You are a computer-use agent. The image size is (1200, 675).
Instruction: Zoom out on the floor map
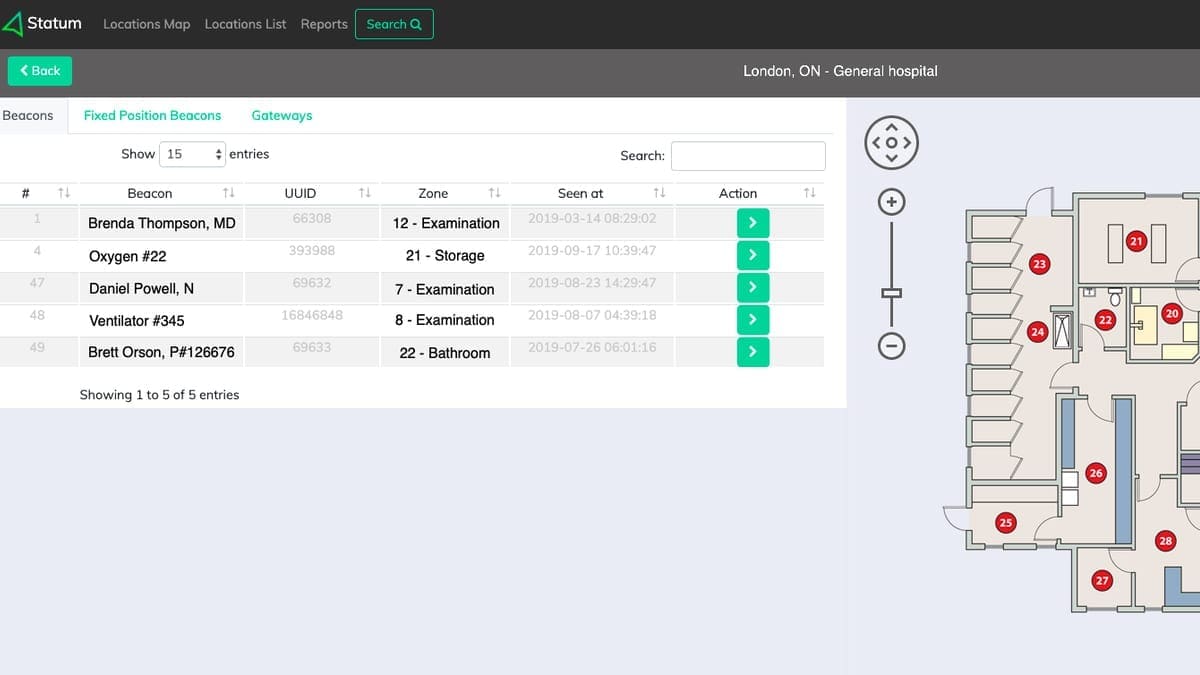pyautogui.click(x=891, y=346)
